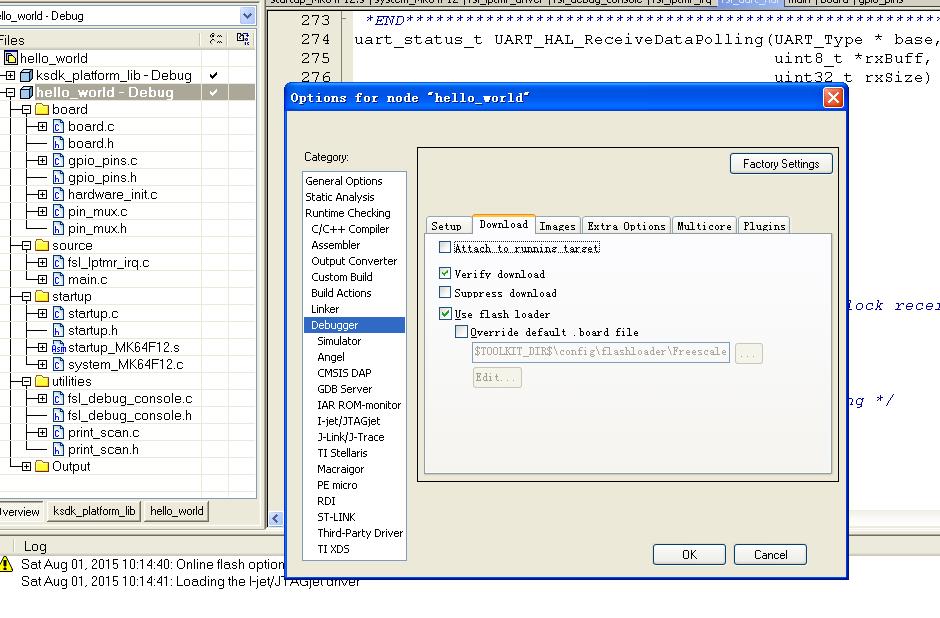Click the Output folder icon

[x=42, y=466]
